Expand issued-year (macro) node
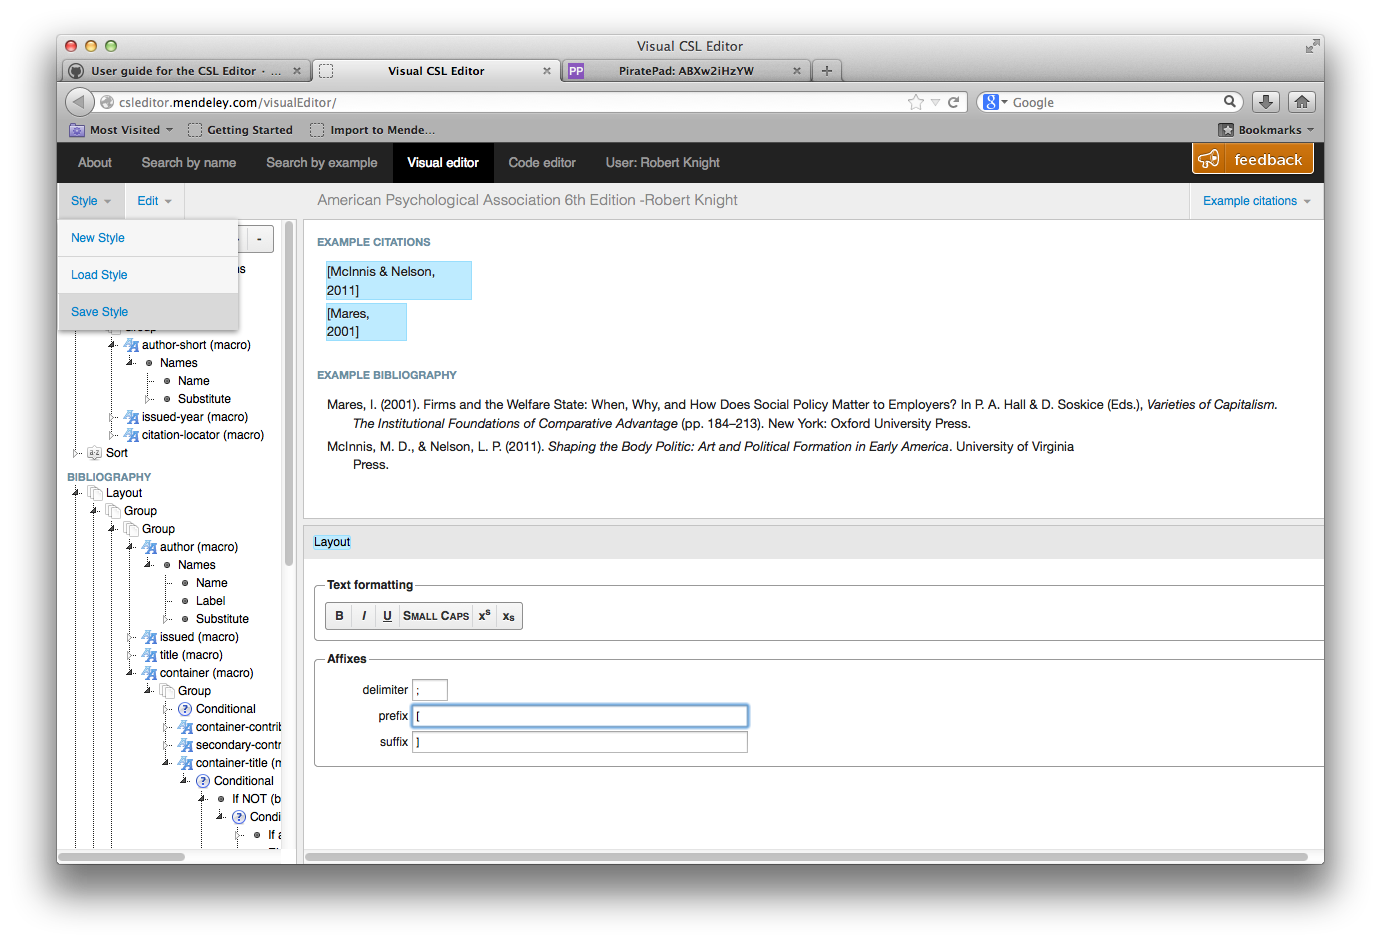 pyautogui.click(x=112, y=417)
